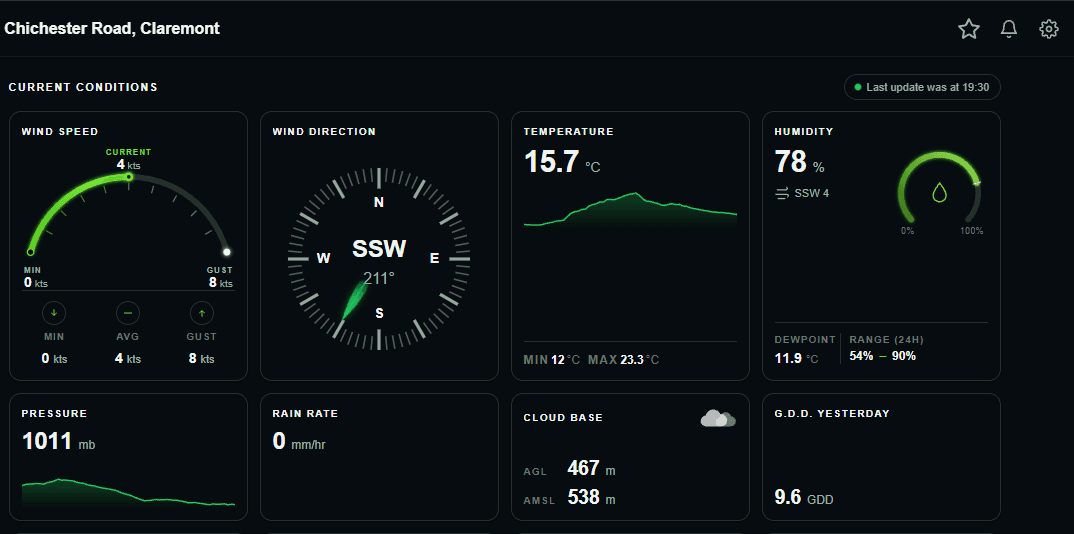The height and width of the screenshot is (534, 1074).
Task: Click the AVG minus circle icon
Action: pos(128,314)
